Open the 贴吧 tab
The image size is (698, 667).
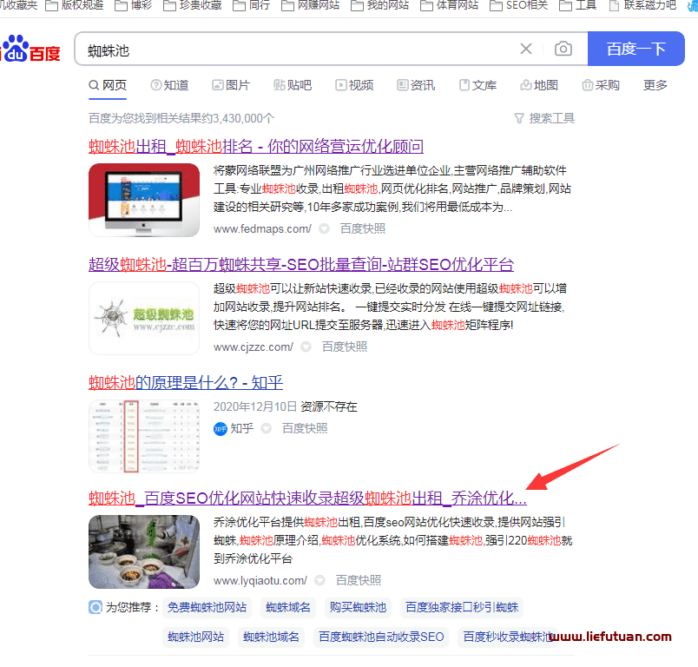click(292, 85)
